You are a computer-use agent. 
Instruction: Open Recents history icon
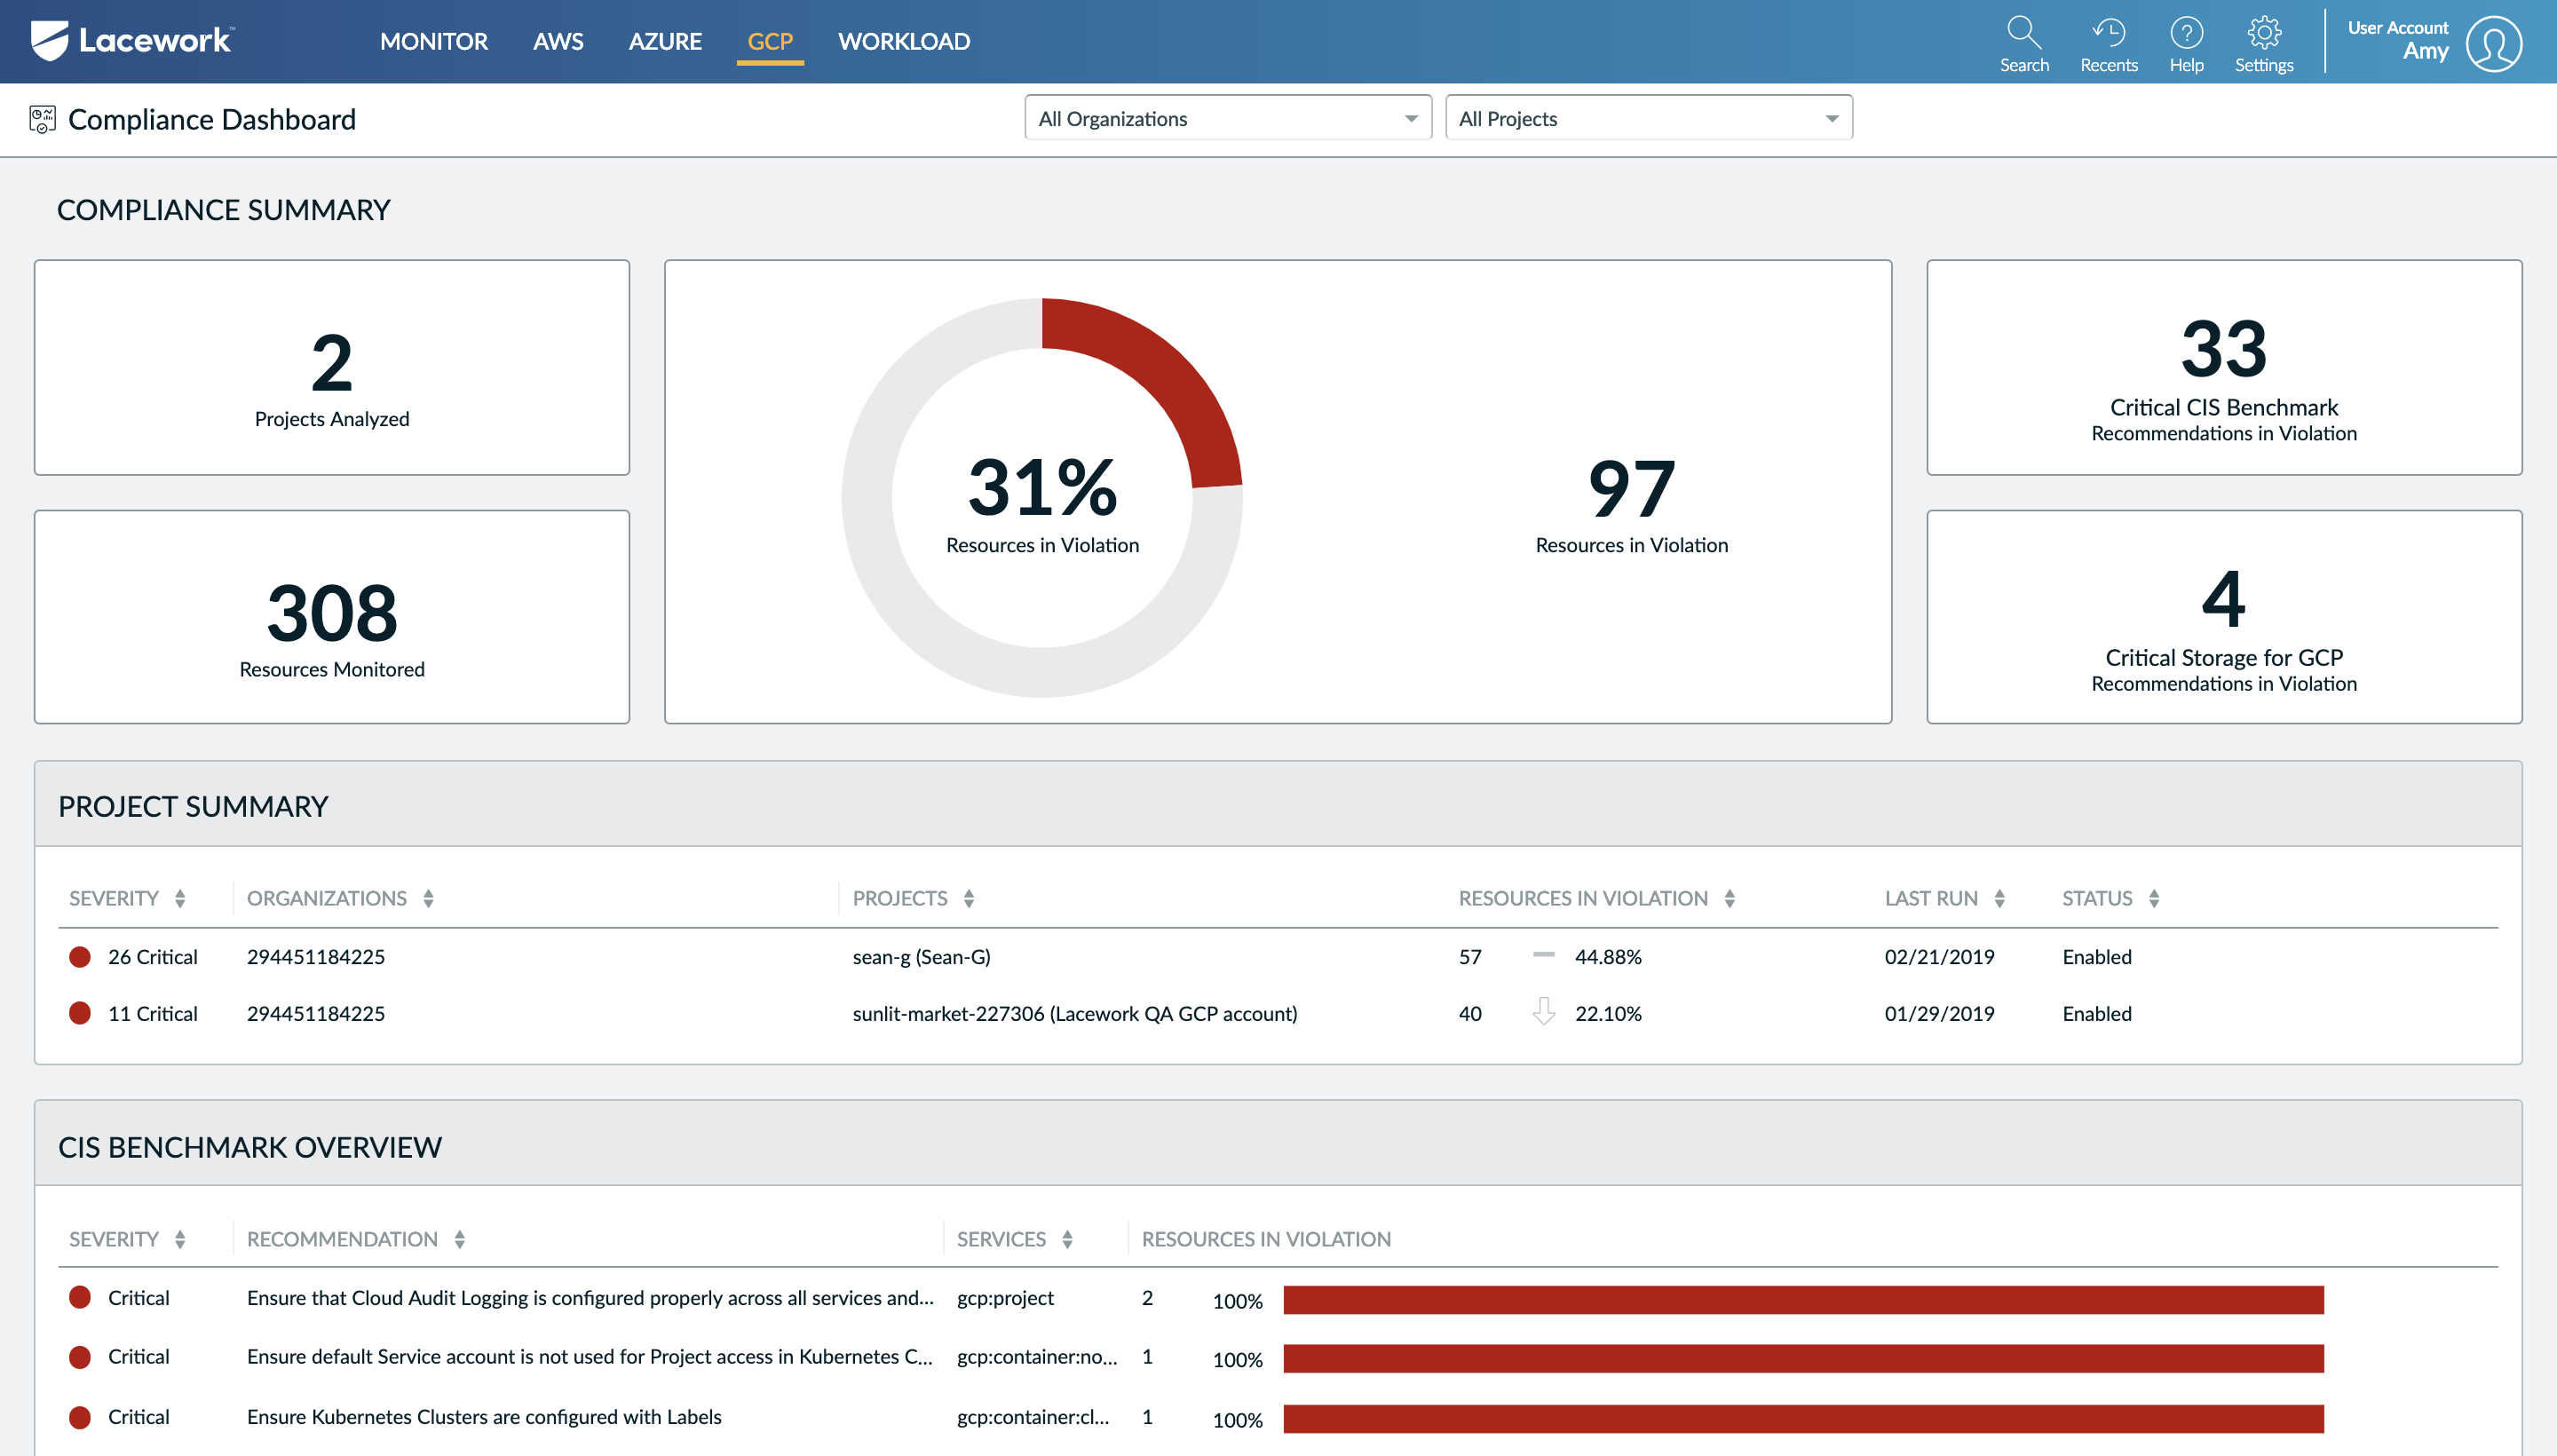(2108, 34)
